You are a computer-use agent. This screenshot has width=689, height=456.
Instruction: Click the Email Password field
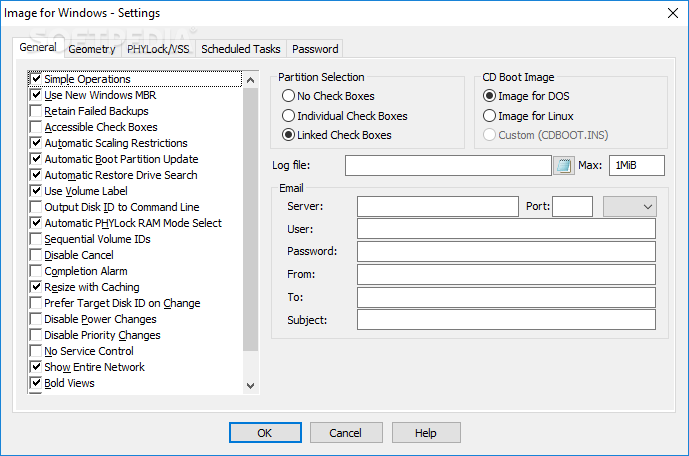[506, 251]
